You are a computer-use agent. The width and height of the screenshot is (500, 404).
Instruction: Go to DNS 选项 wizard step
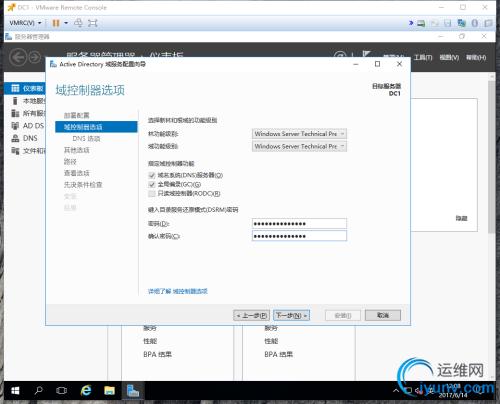[x=86, y=138]
